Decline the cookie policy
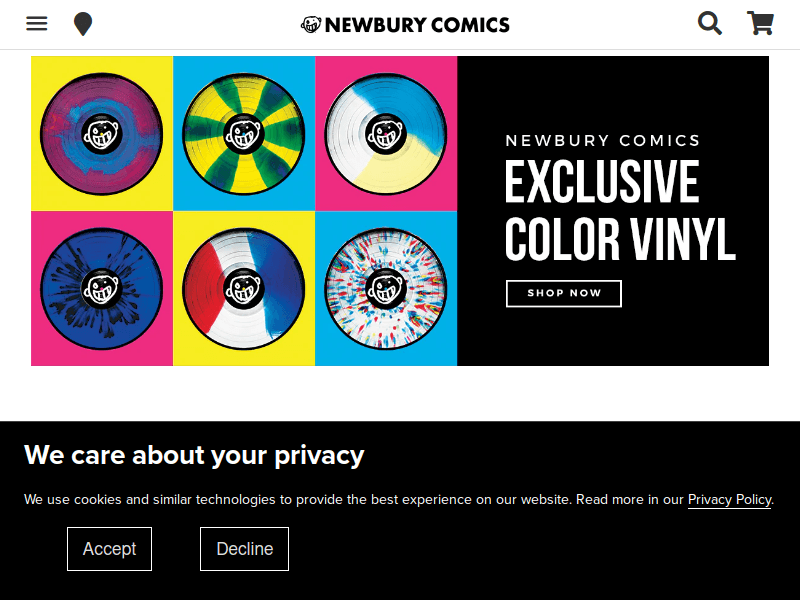The width and height of the screenshot is (800, 600). click(x=244, y=548)
